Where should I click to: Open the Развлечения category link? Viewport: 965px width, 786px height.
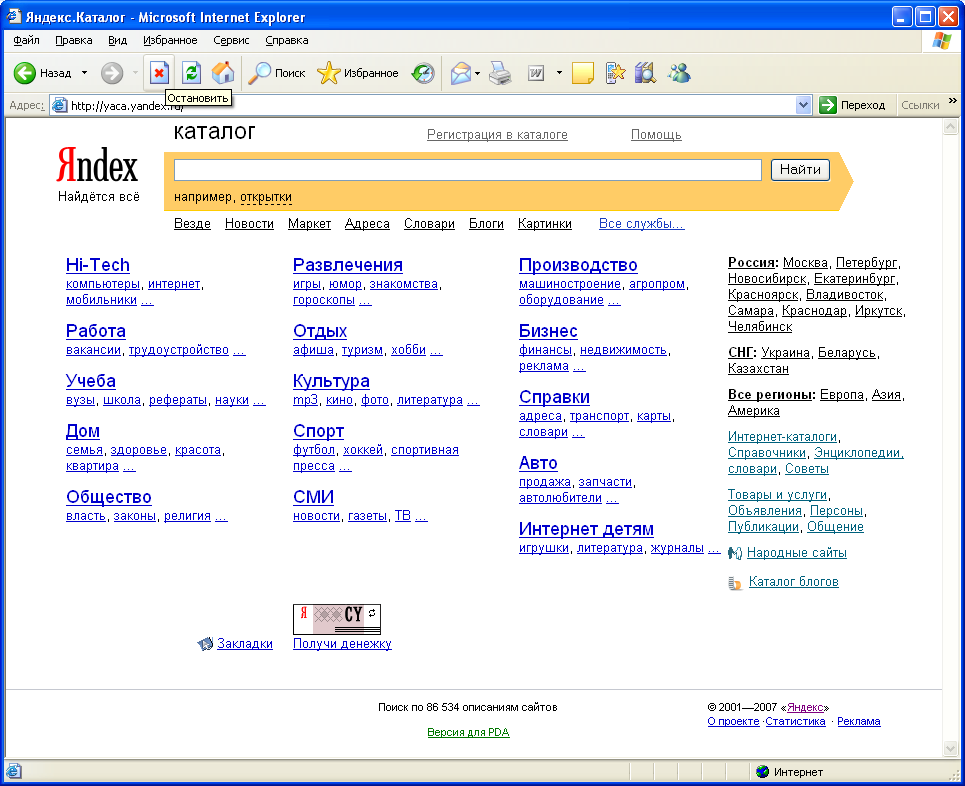[x=348, y=265]
